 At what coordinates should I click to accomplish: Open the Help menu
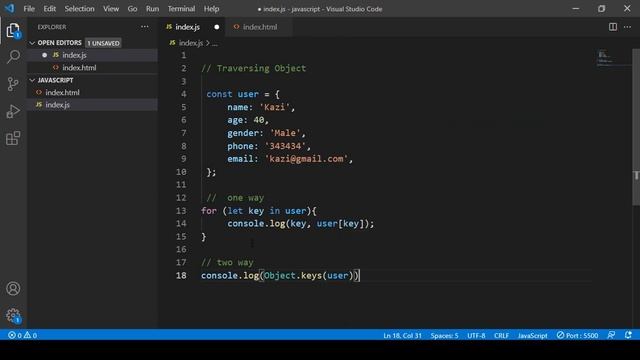pos(211,9)
